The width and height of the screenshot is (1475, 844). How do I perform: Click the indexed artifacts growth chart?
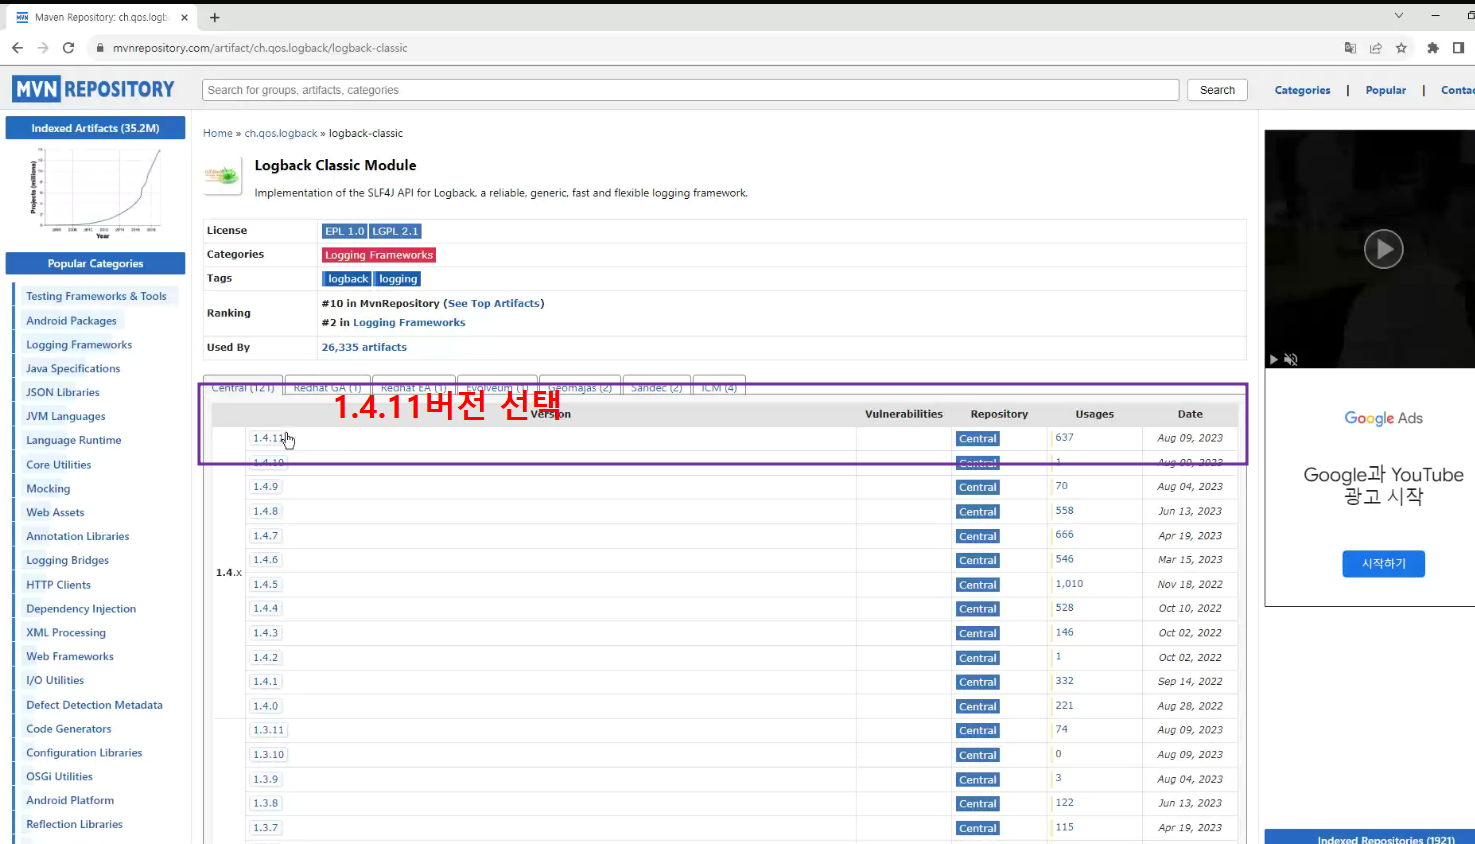(x=95, y=192)
